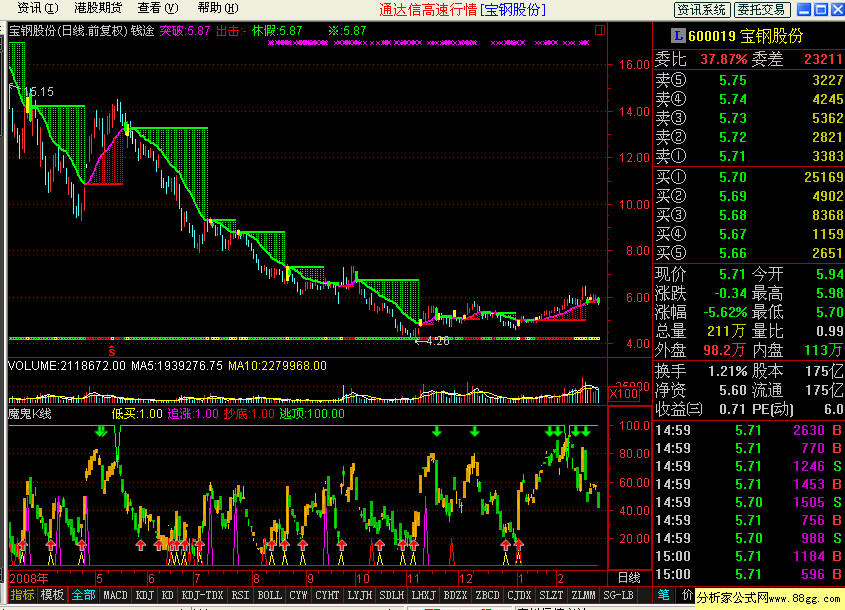Select the CYW indicator tab

click(298, 595)
